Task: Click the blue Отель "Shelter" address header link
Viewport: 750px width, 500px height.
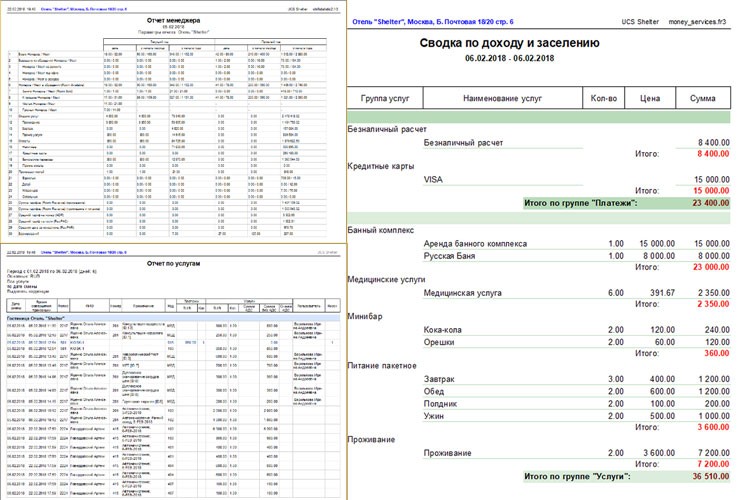Action: pyautogui.click(x=431, y=21)
